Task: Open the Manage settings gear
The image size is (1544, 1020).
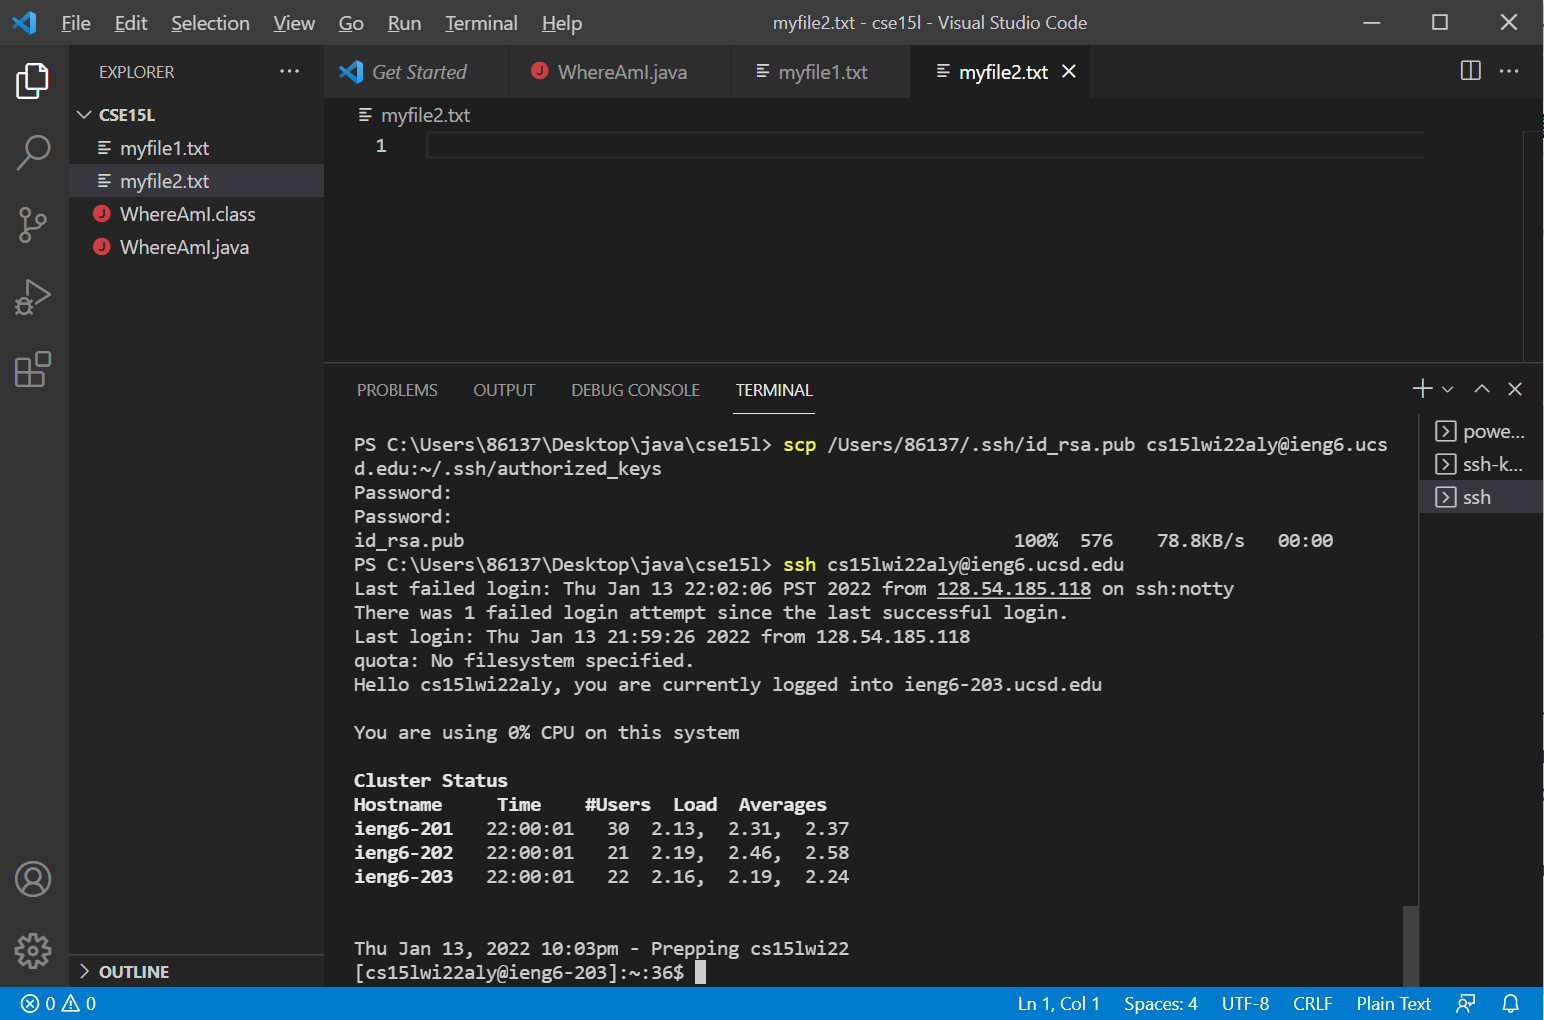Action: point(33,950)
